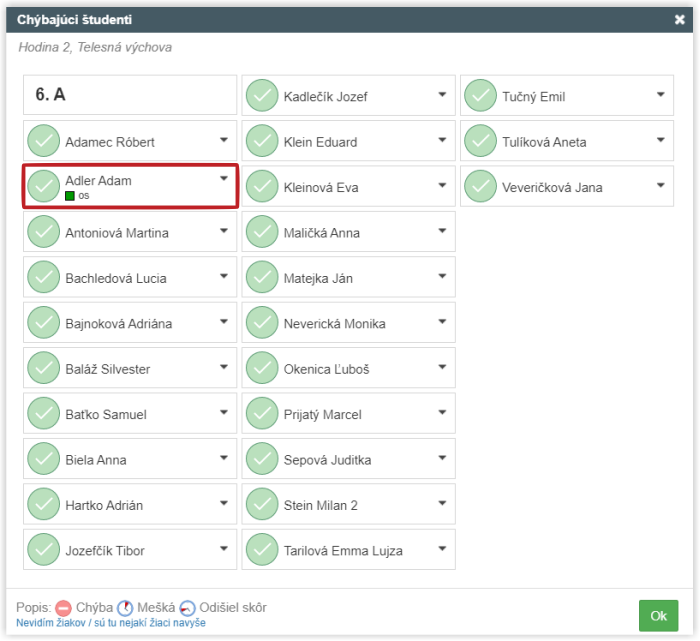Click green checkmark icon for Stein Milan 2

point(262,504)
